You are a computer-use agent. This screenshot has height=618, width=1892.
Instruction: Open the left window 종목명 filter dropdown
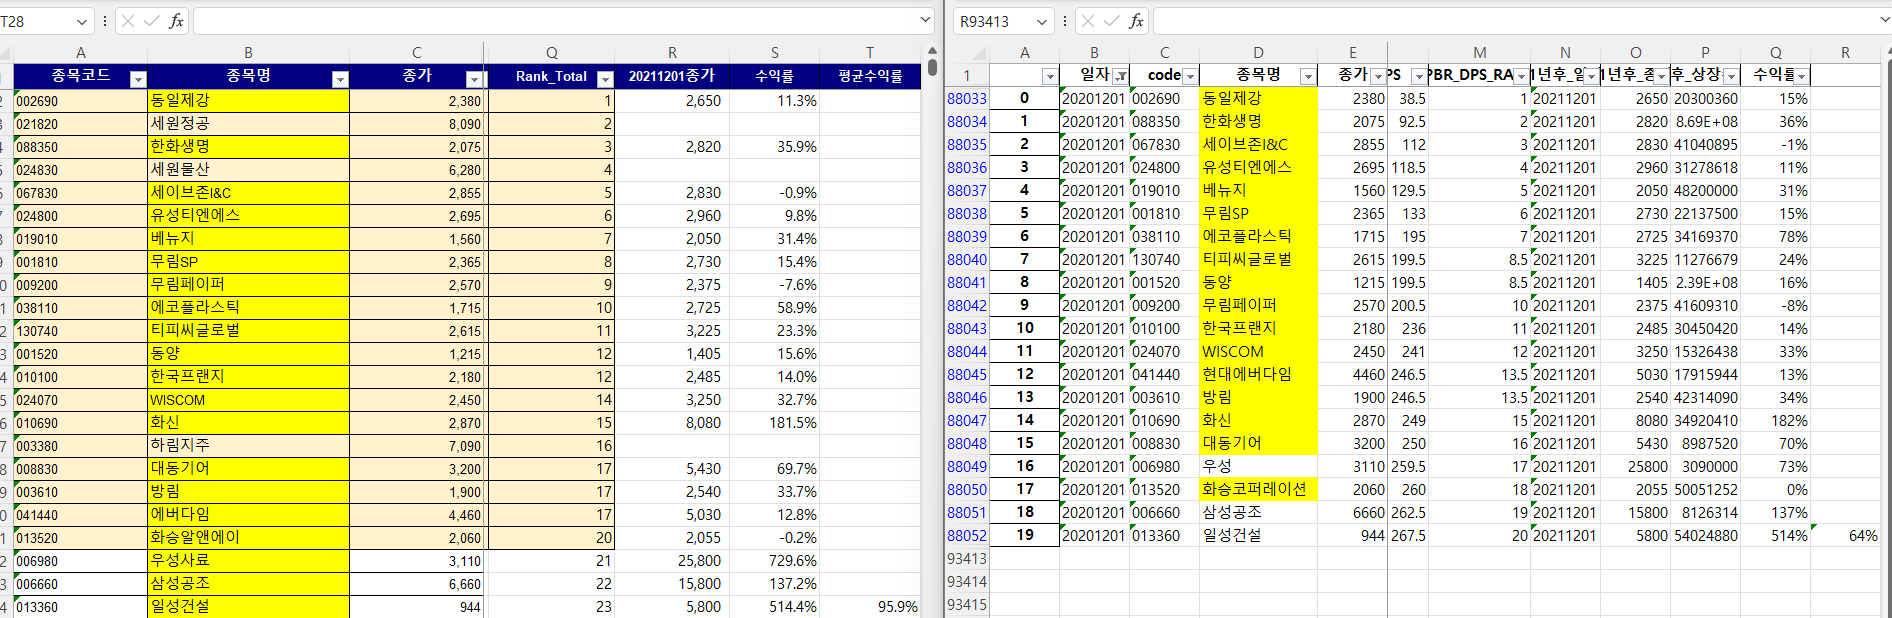340,78
